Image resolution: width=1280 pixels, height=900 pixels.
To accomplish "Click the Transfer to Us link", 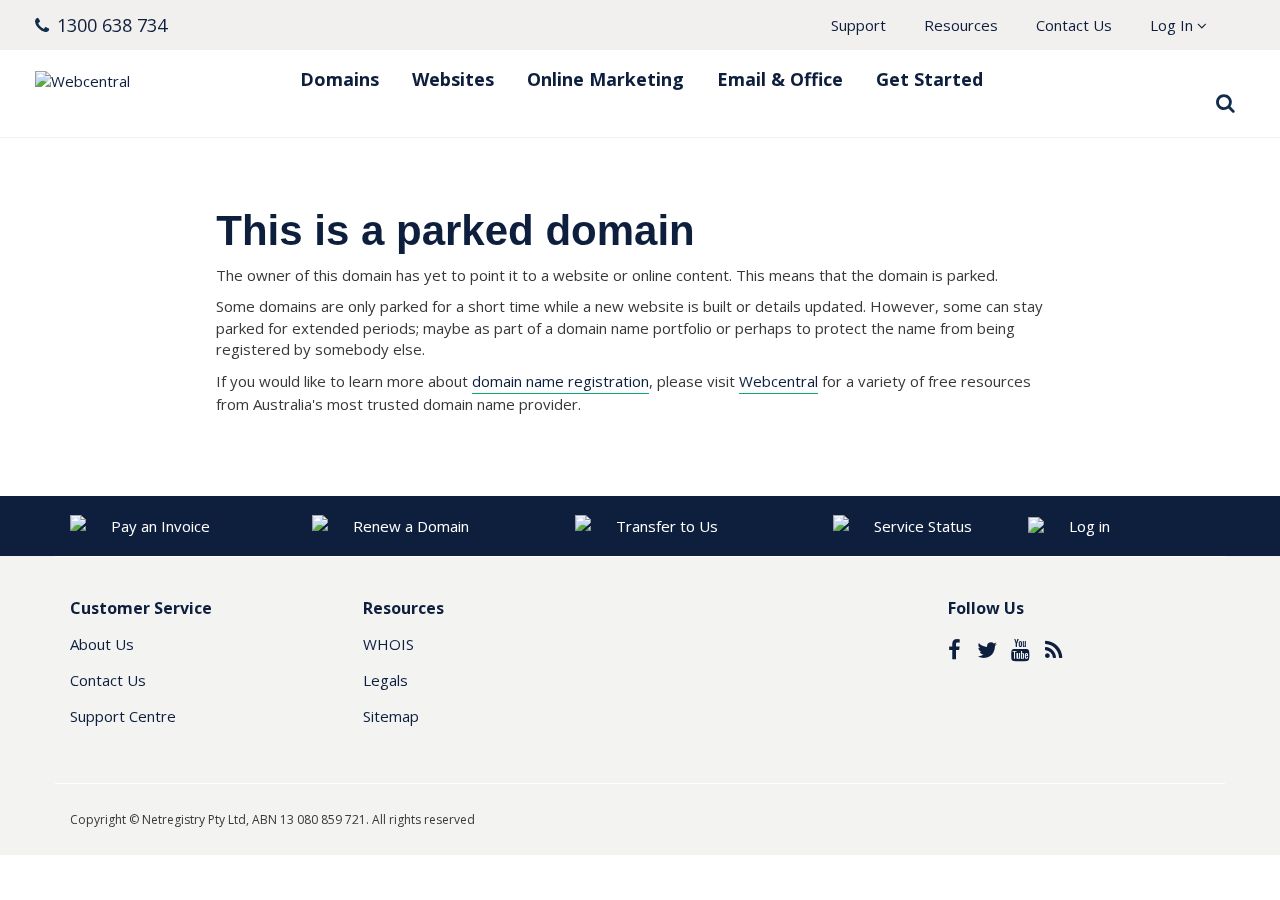I will click(667, 526).
